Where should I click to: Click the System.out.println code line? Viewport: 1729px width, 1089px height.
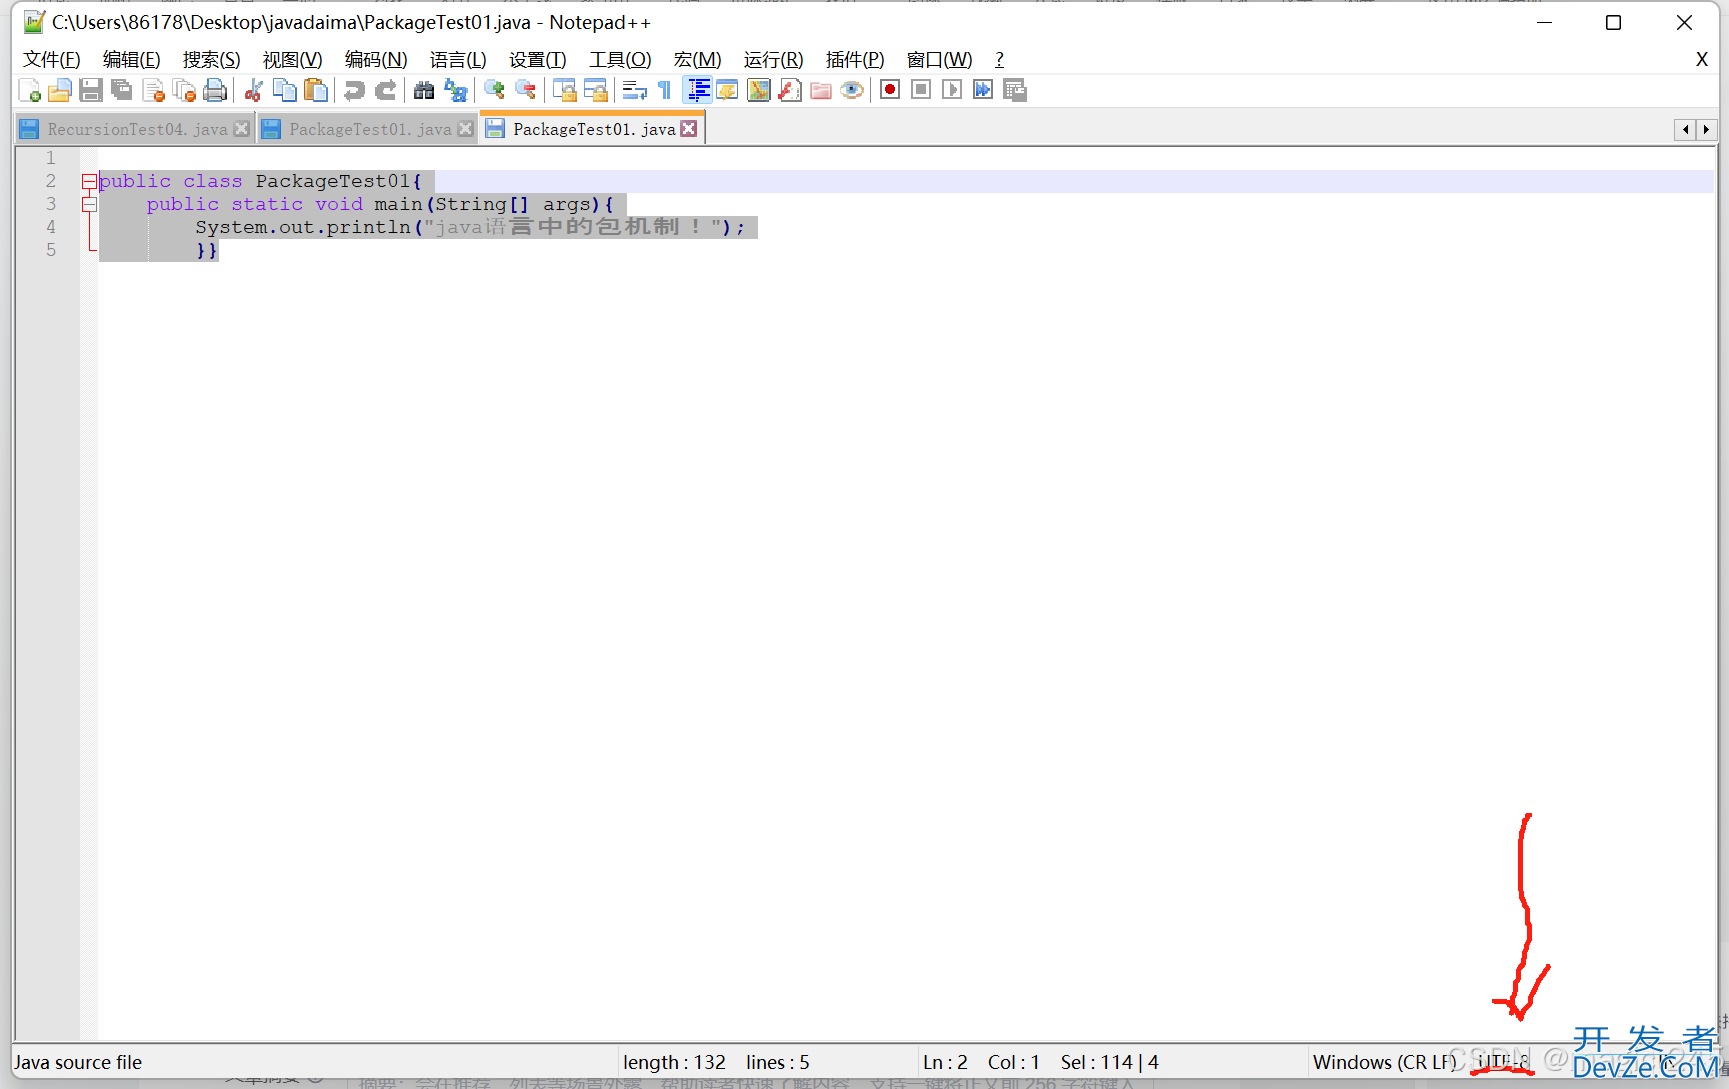coord(470,227)
